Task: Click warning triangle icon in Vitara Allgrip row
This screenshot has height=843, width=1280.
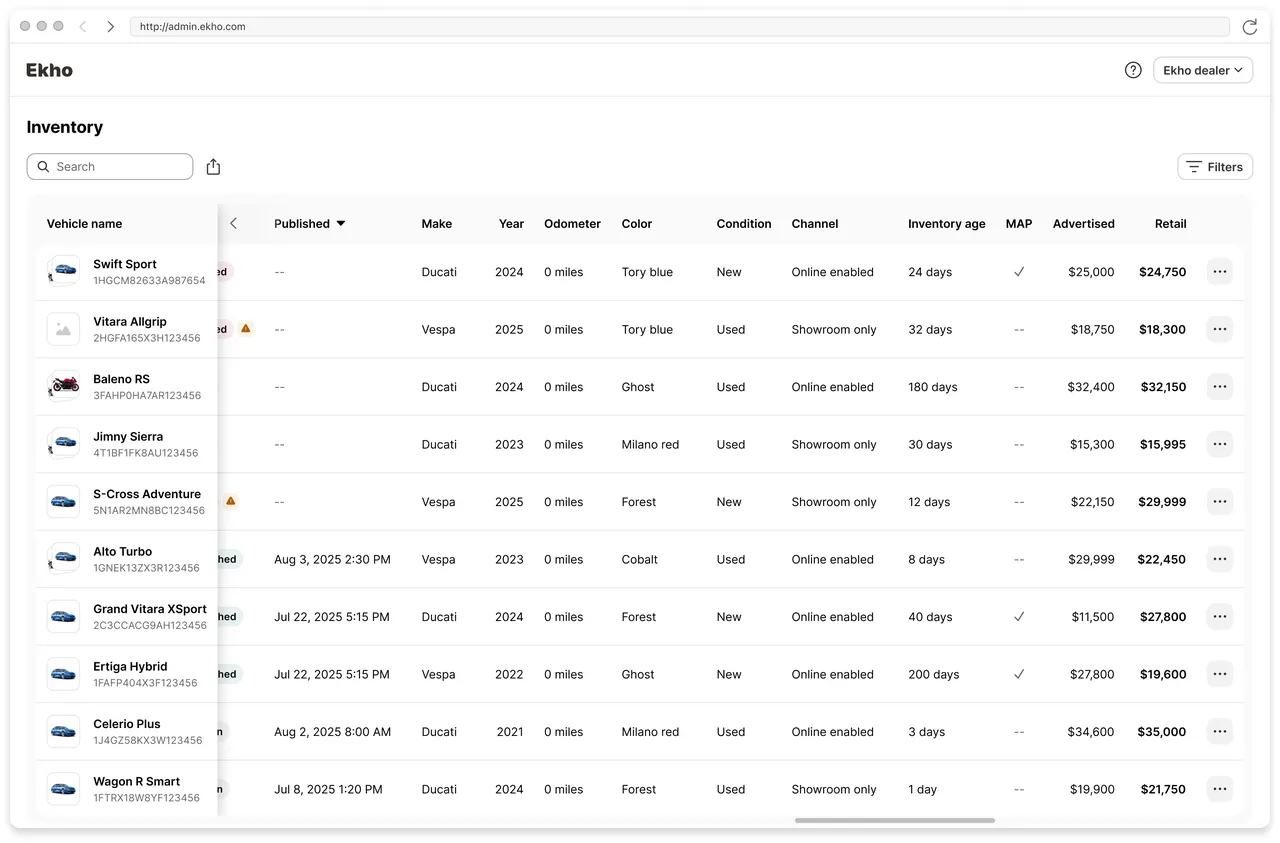Action: [x=246, y=328]
